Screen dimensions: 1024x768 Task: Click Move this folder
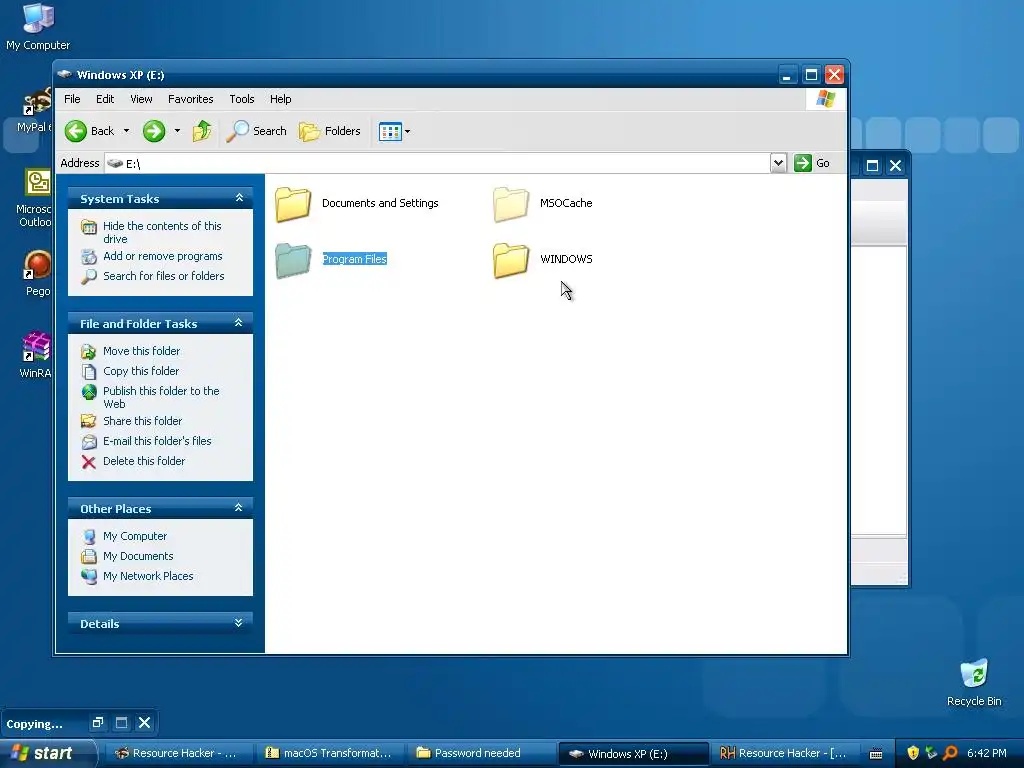click(141, 351)
